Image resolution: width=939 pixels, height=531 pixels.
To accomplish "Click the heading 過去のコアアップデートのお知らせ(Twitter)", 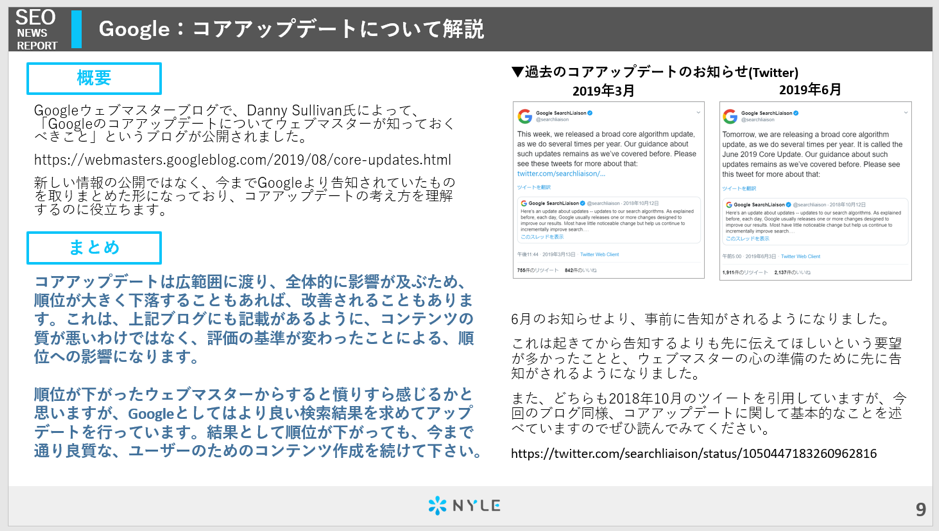I will (655, 72).
